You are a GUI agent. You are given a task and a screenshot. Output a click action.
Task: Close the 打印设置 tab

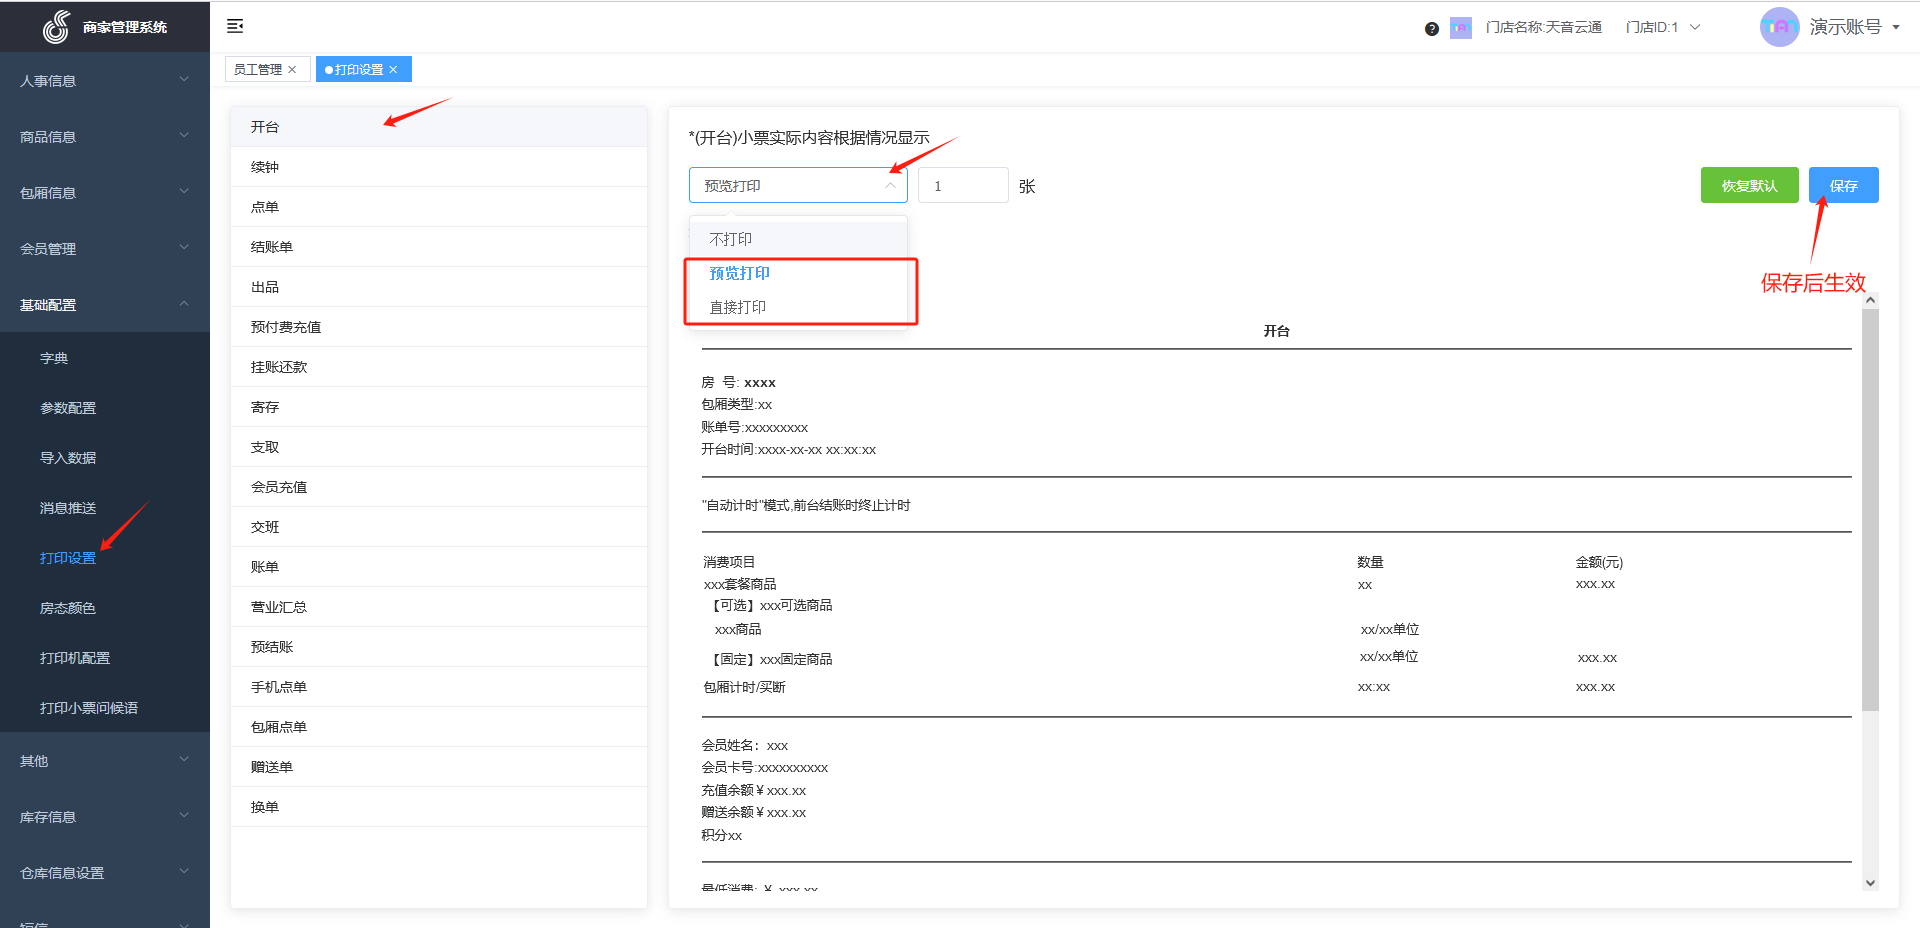pyautogui.click(x=393, y=69)
